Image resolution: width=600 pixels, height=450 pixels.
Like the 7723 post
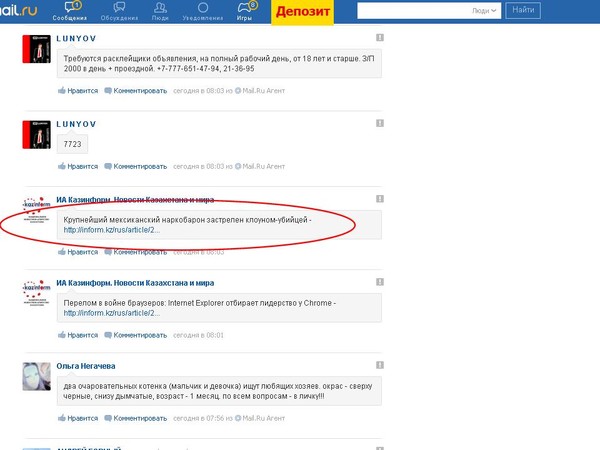[78, 166]
